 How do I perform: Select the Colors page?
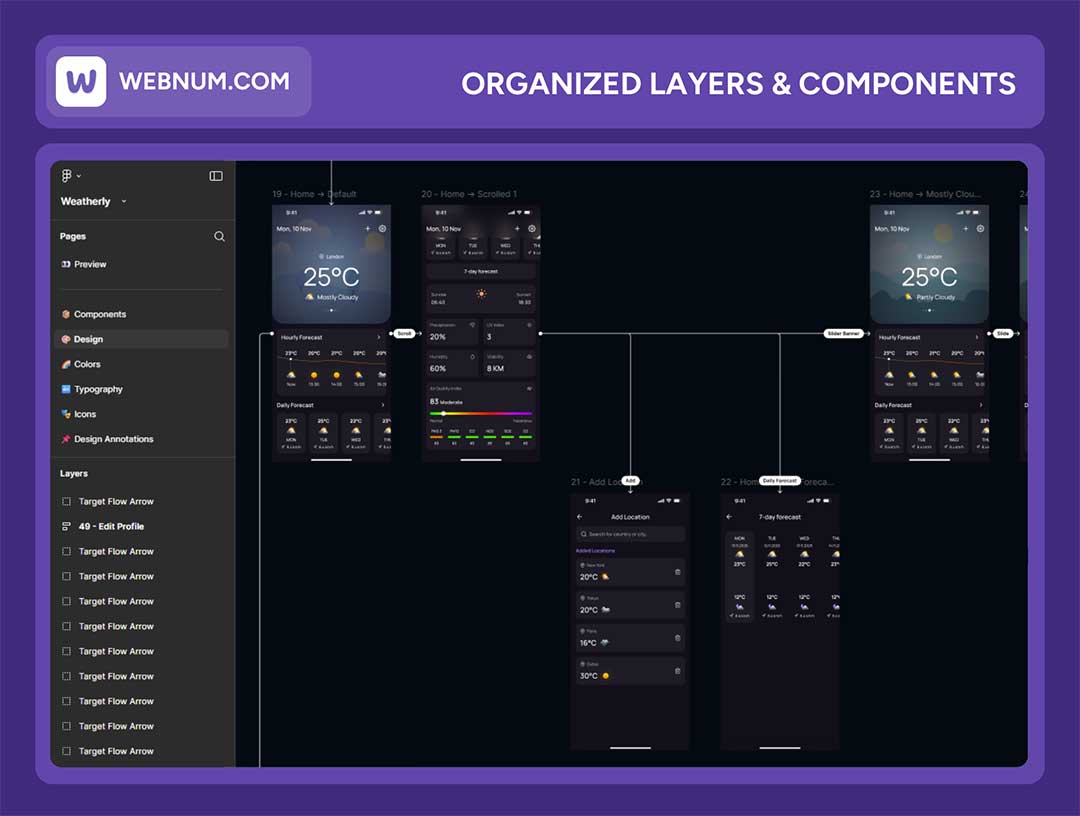(87, 364)
